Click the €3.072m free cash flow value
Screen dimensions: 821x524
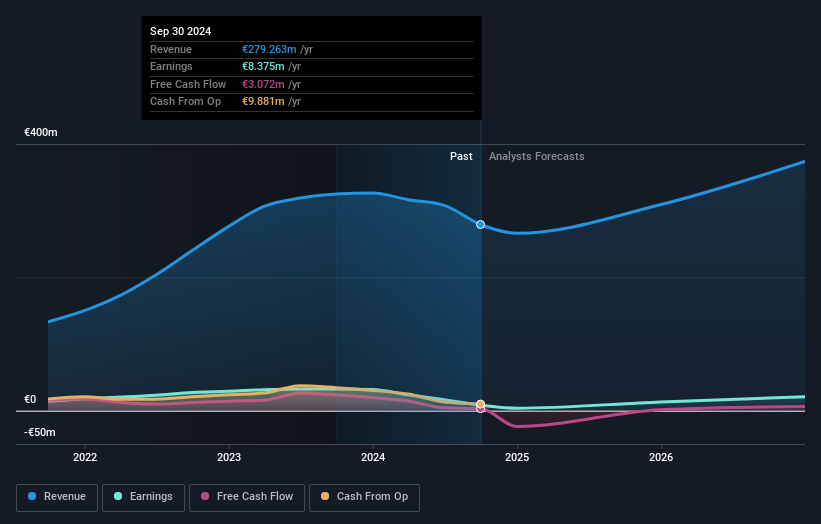[263, 84]
